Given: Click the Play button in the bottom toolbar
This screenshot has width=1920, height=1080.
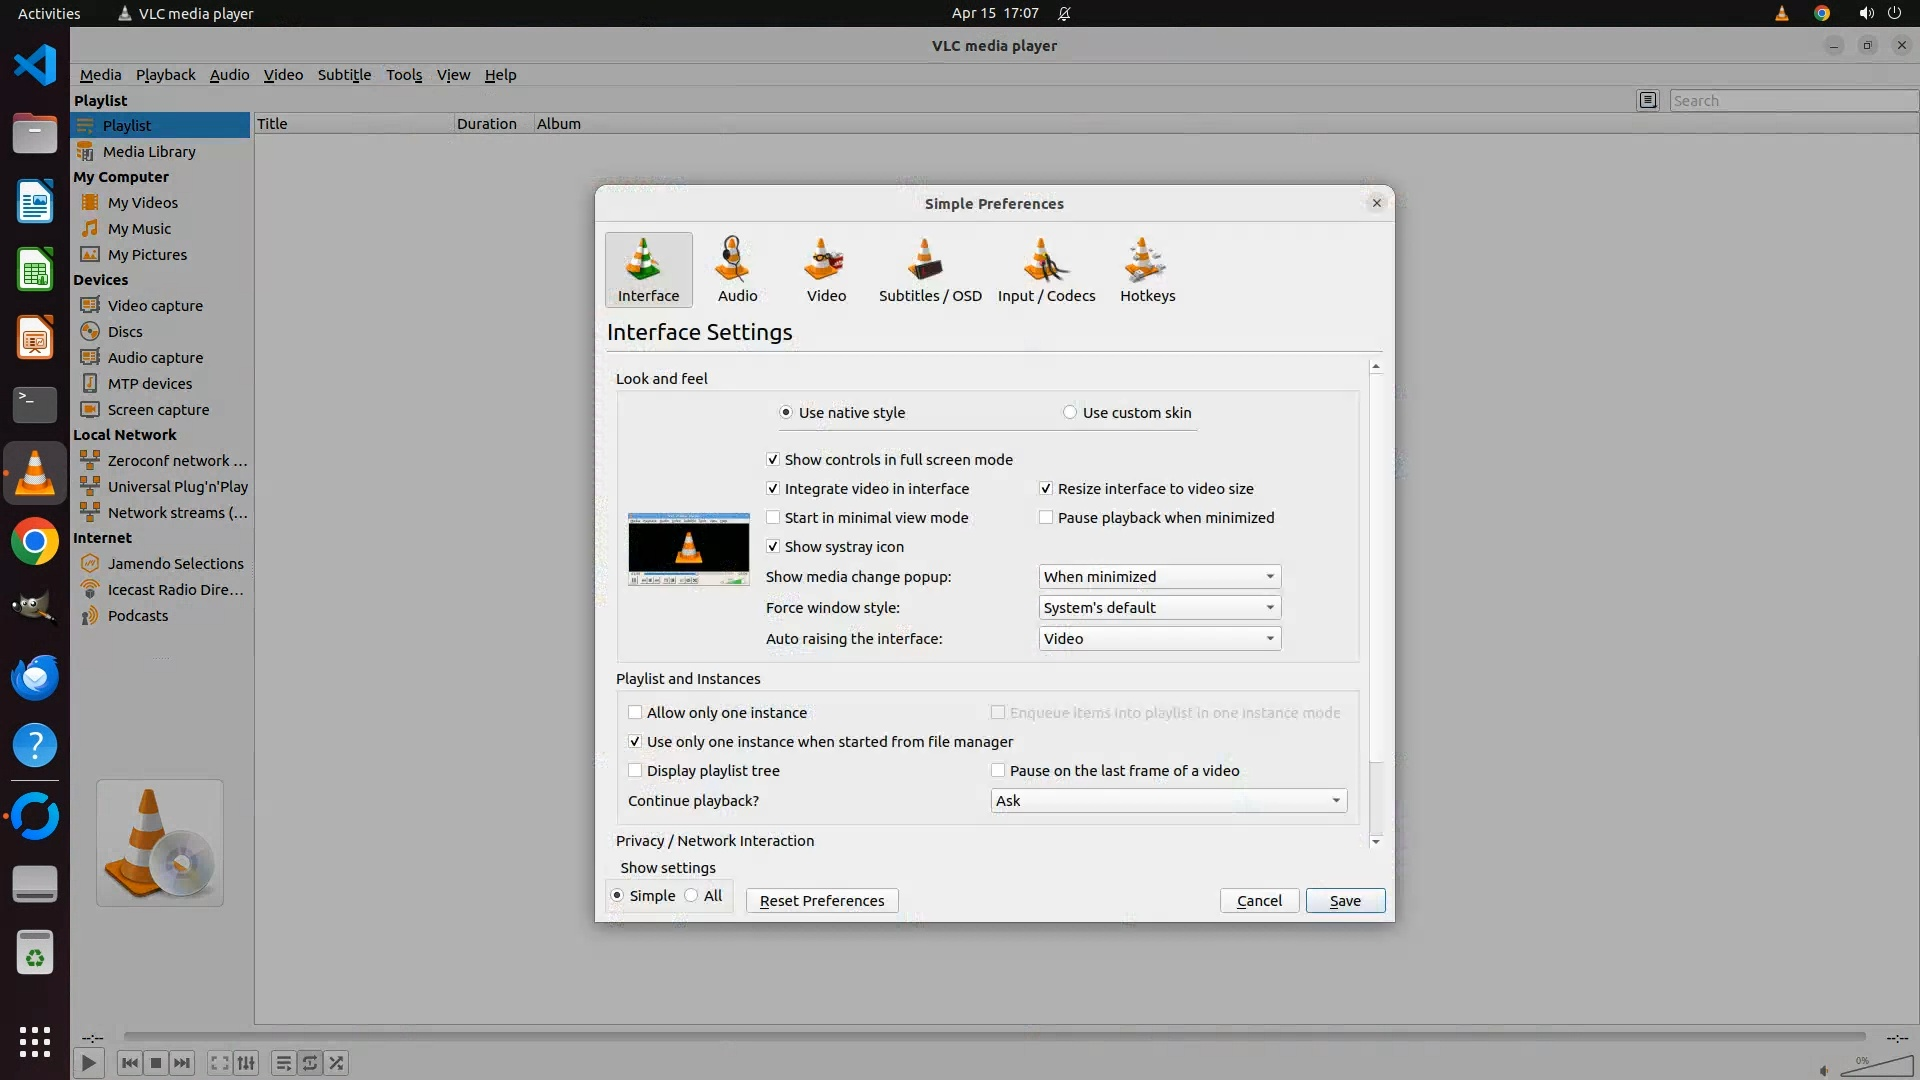Looking at the screenshot, I should [x=88, y=1063].
